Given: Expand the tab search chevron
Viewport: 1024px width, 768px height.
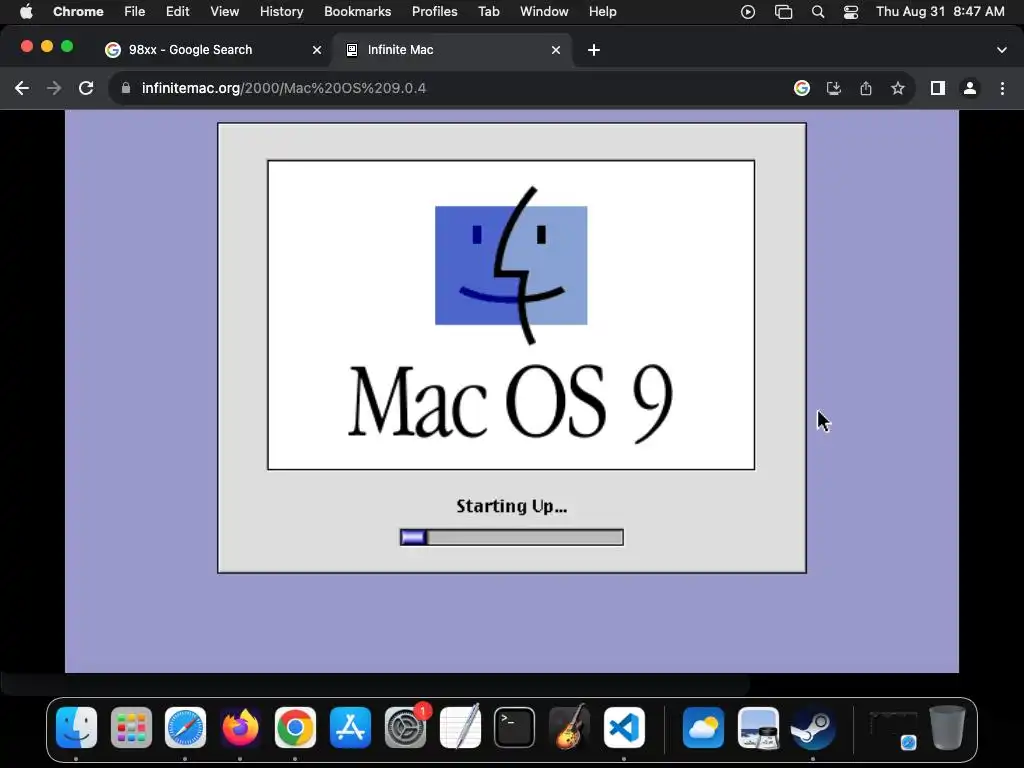Looking at the screenshot, I should coord(1002,50).
